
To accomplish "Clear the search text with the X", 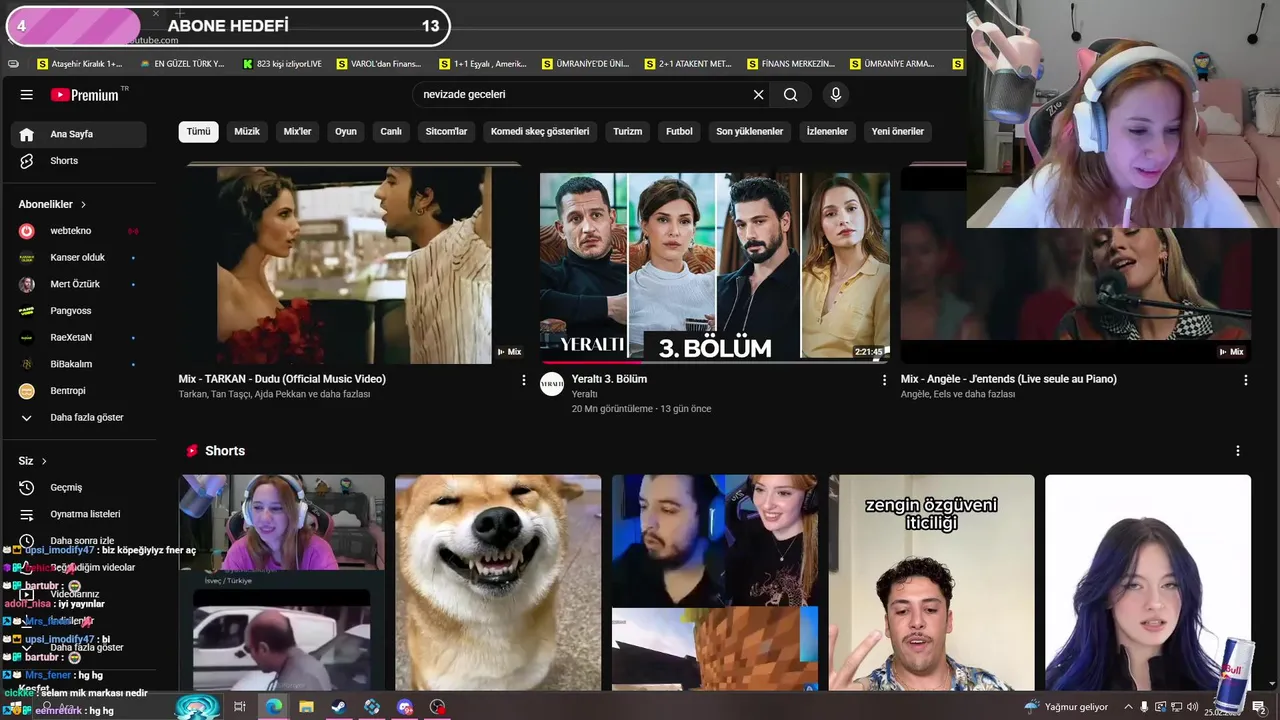I will point(758,95).
